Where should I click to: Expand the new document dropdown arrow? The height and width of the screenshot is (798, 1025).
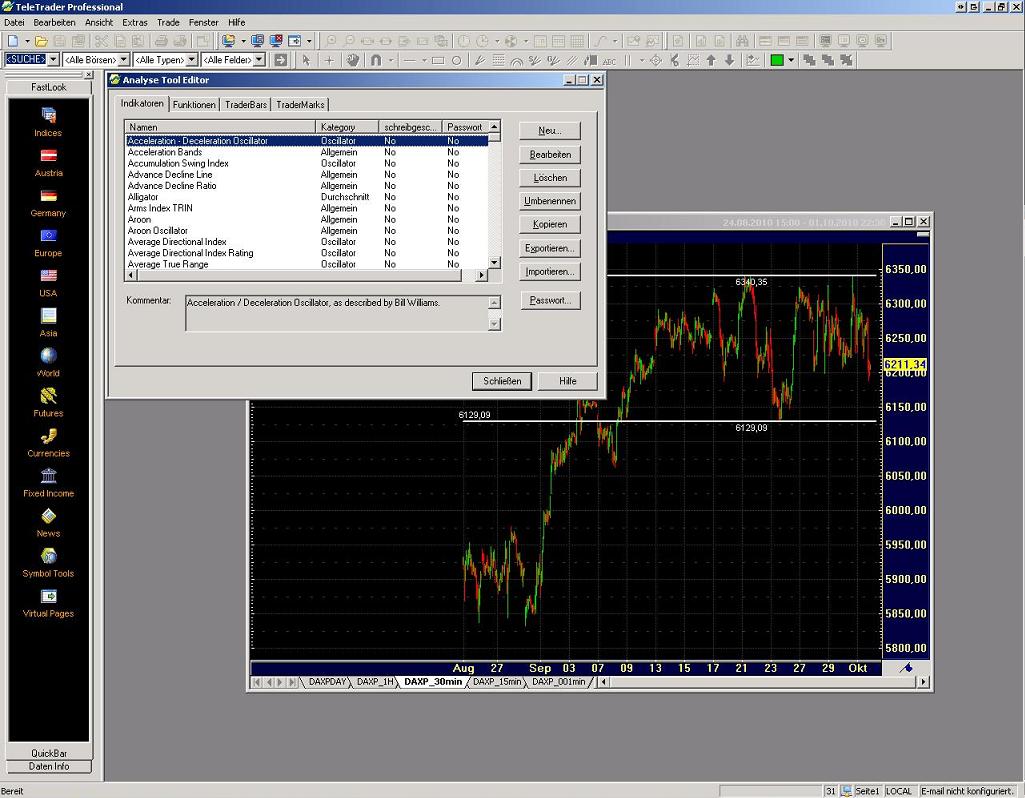pyautogui.click(x=27, y=41)
